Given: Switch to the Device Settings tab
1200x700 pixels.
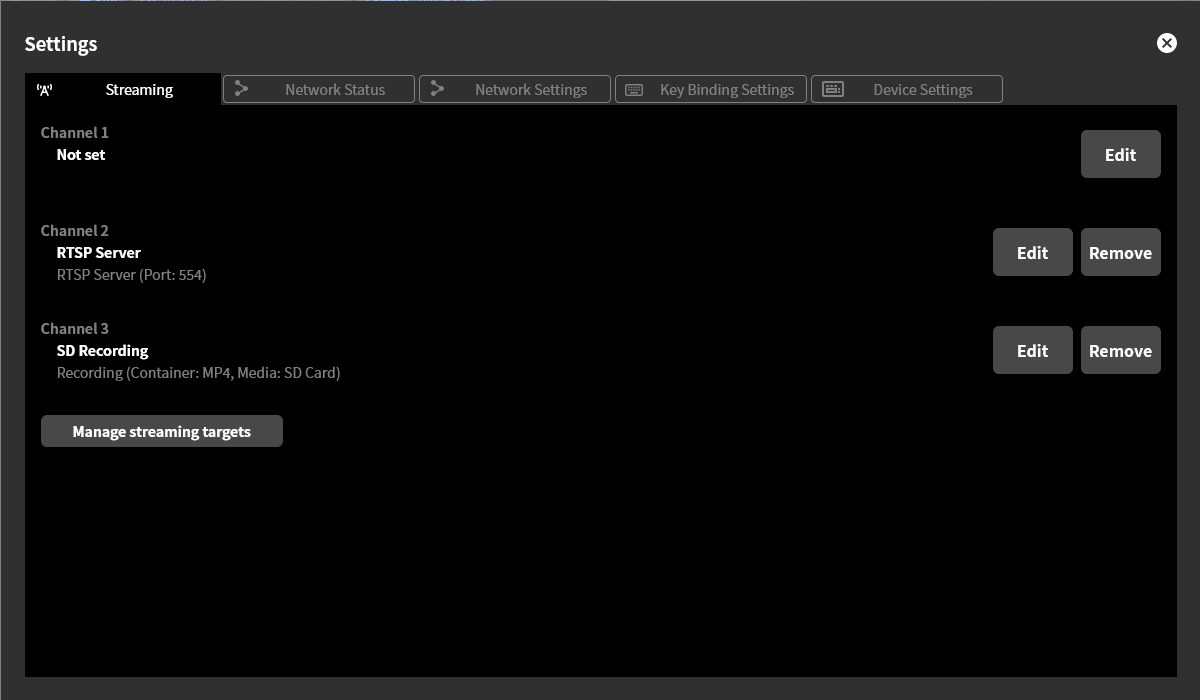Looking at the screenshot, I should click(x=922, y=89).
